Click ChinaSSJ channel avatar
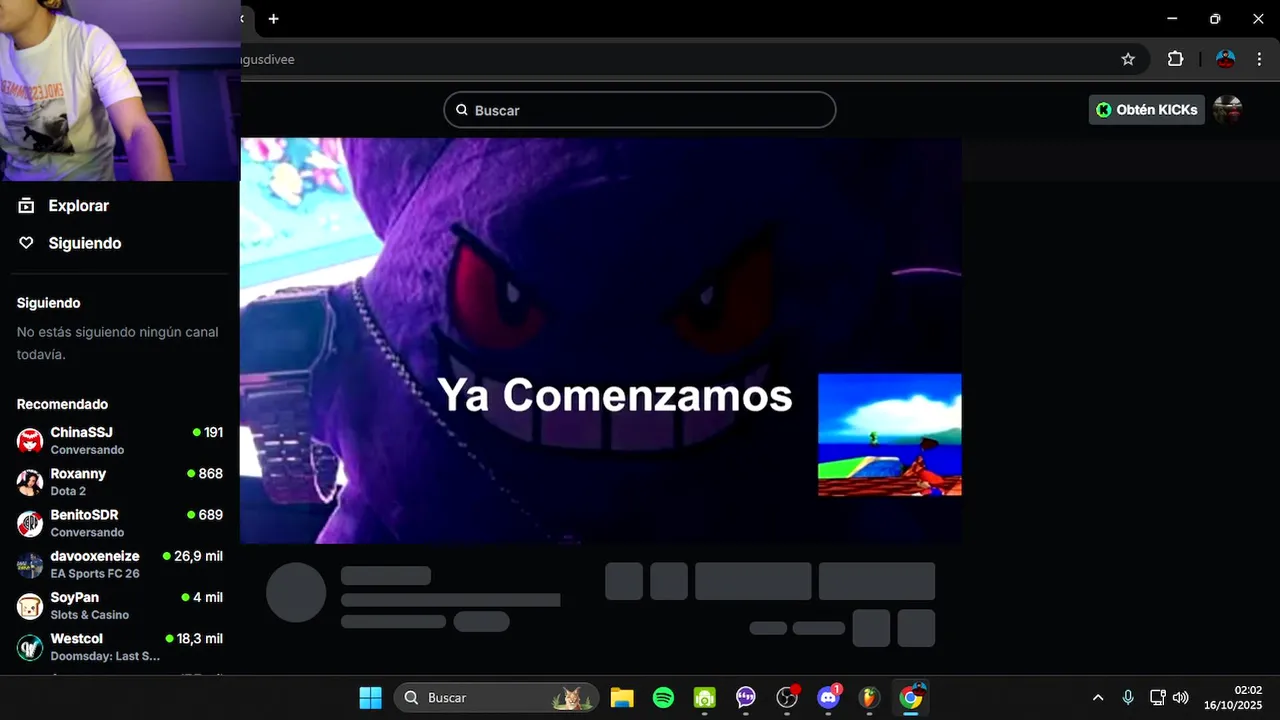 (30, 441)
